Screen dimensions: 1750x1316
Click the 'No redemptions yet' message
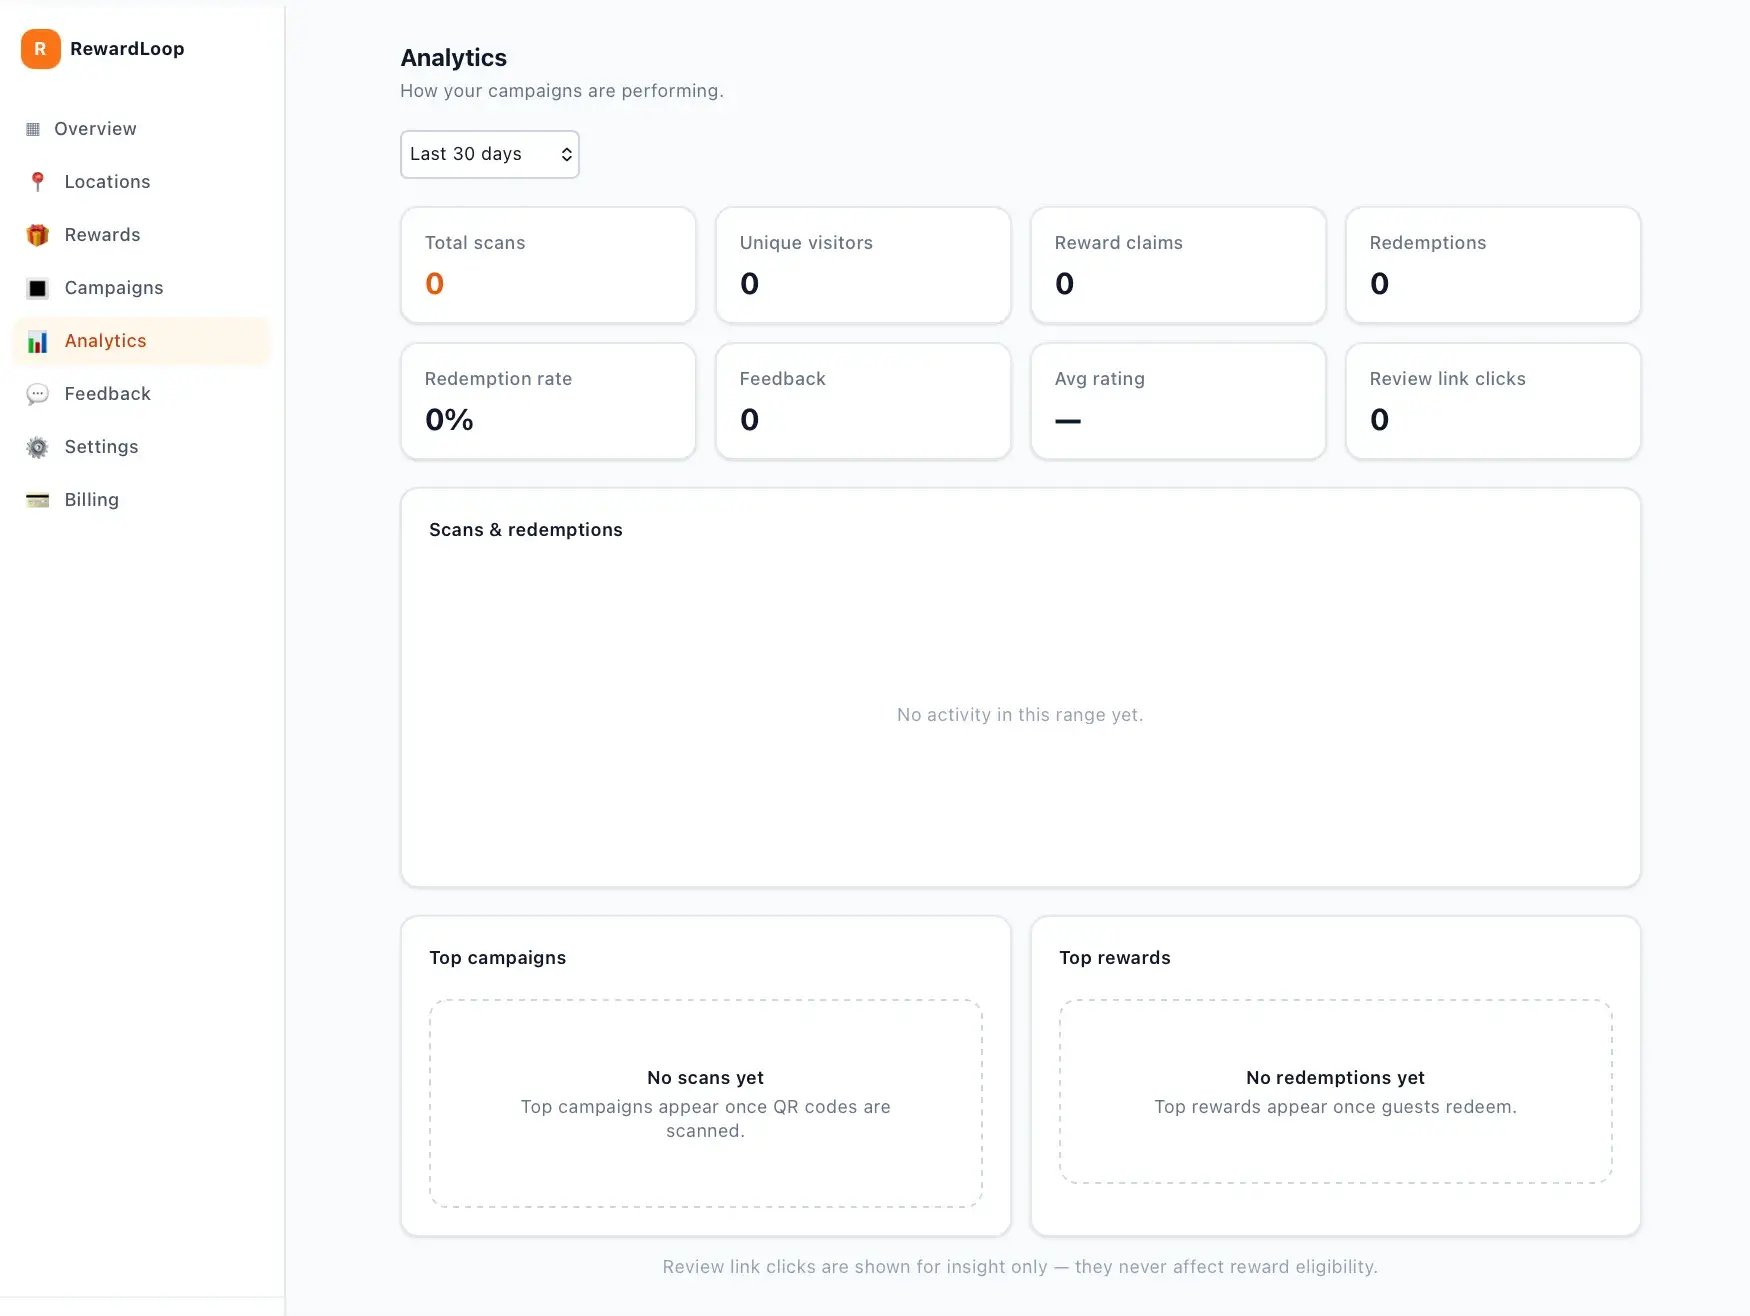pos(1336,1078)
